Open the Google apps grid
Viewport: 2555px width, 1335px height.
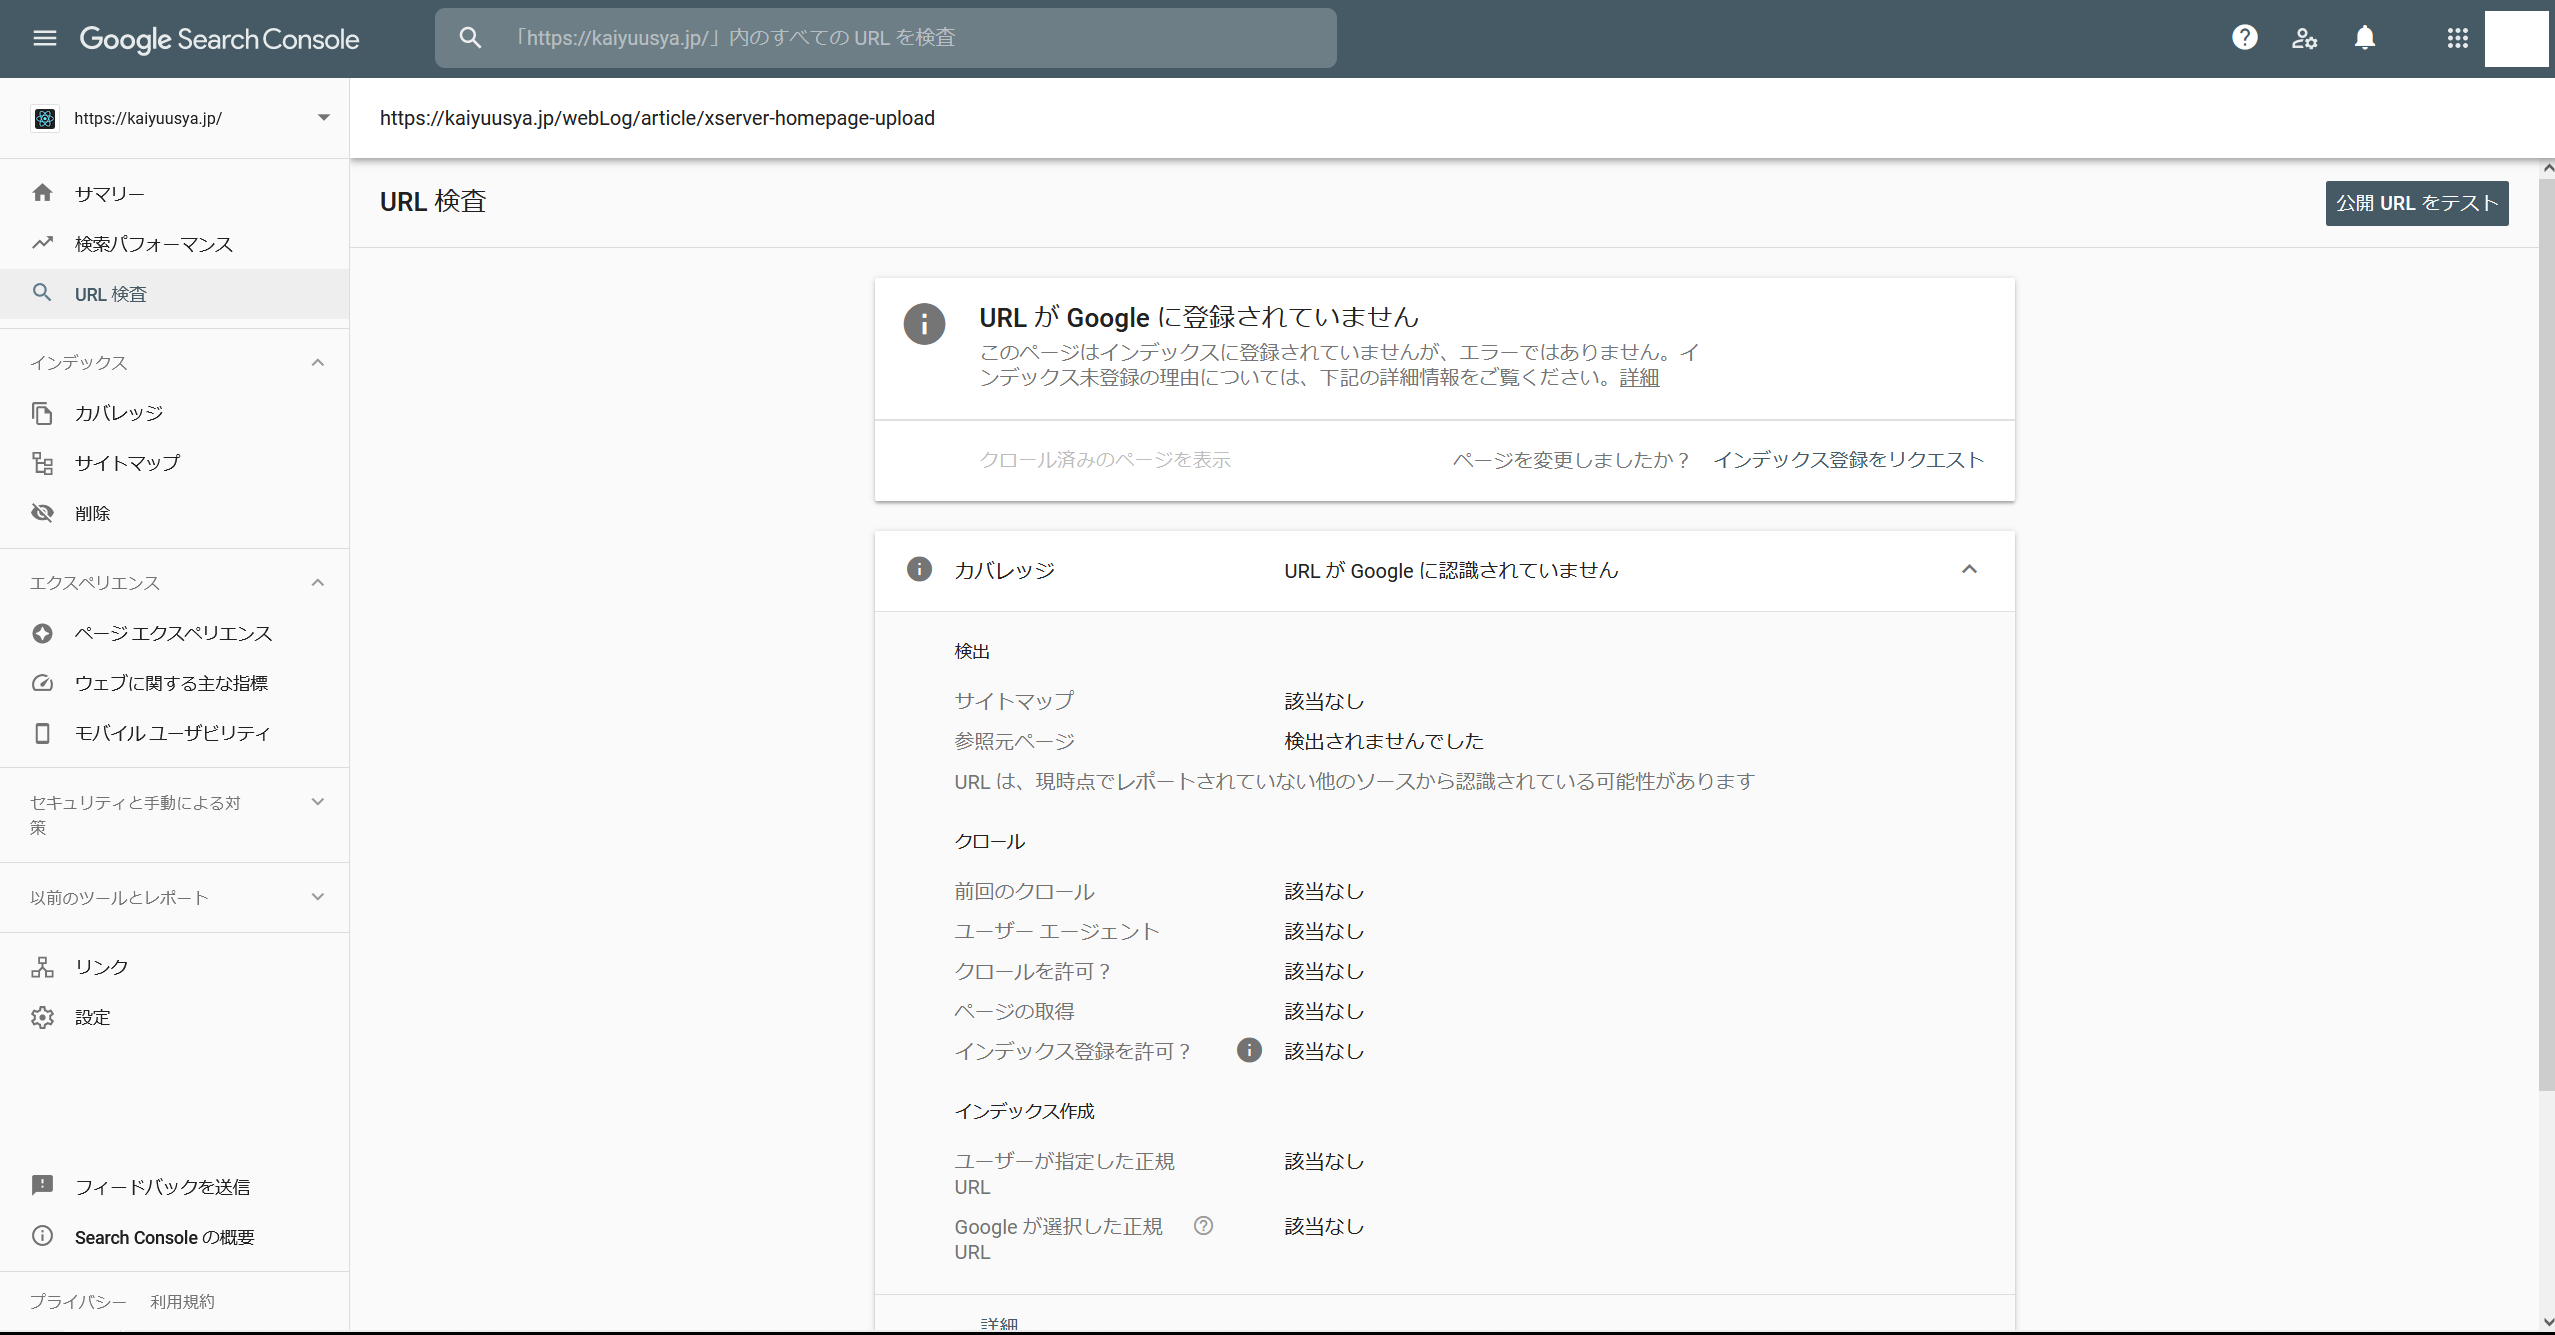(2458, 38)
